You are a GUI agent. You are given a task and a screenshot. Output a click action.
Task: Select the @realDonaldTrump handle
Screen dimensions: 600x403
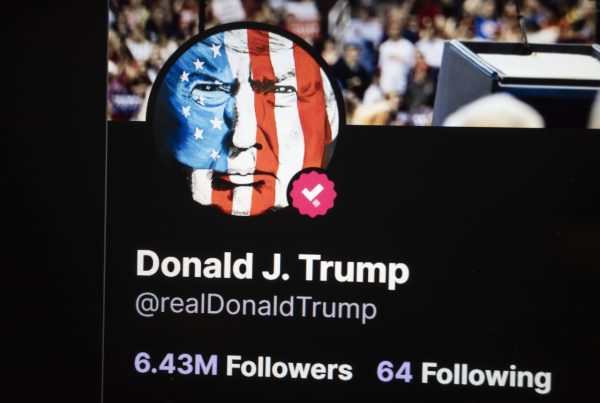tap(256, 308)
